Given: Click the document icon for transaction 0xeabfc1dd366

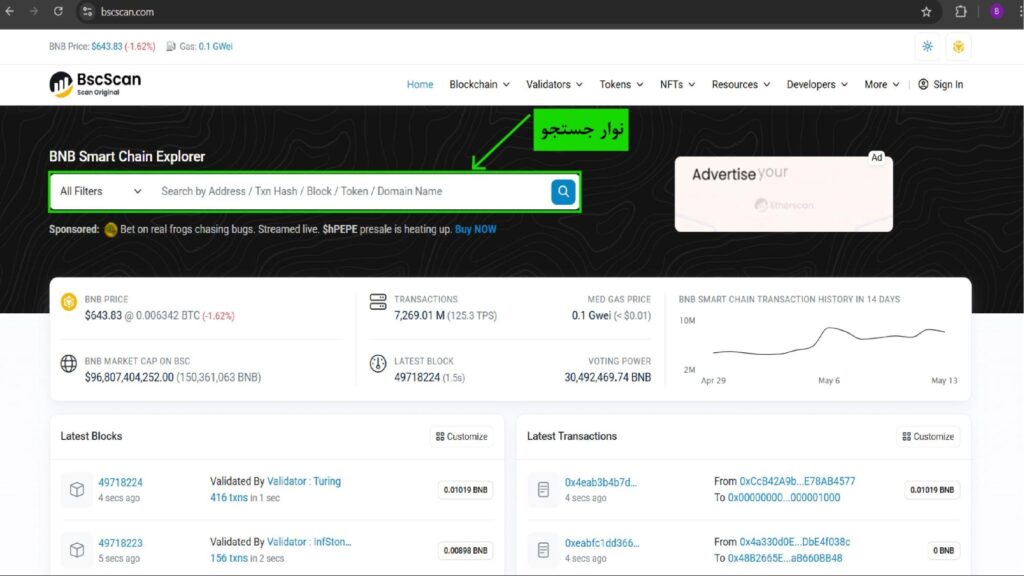Looking at the screenshot, I should click(x=543, y=550).
